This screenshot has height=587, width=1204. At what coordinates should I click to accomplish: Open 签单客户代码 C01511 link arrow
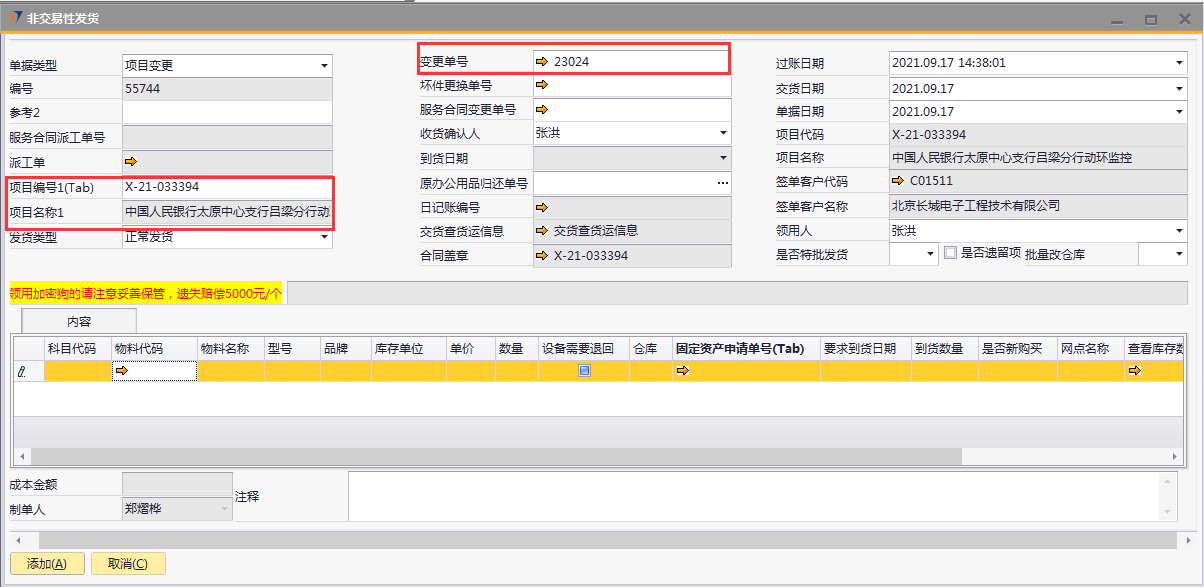tap(897, 181)
